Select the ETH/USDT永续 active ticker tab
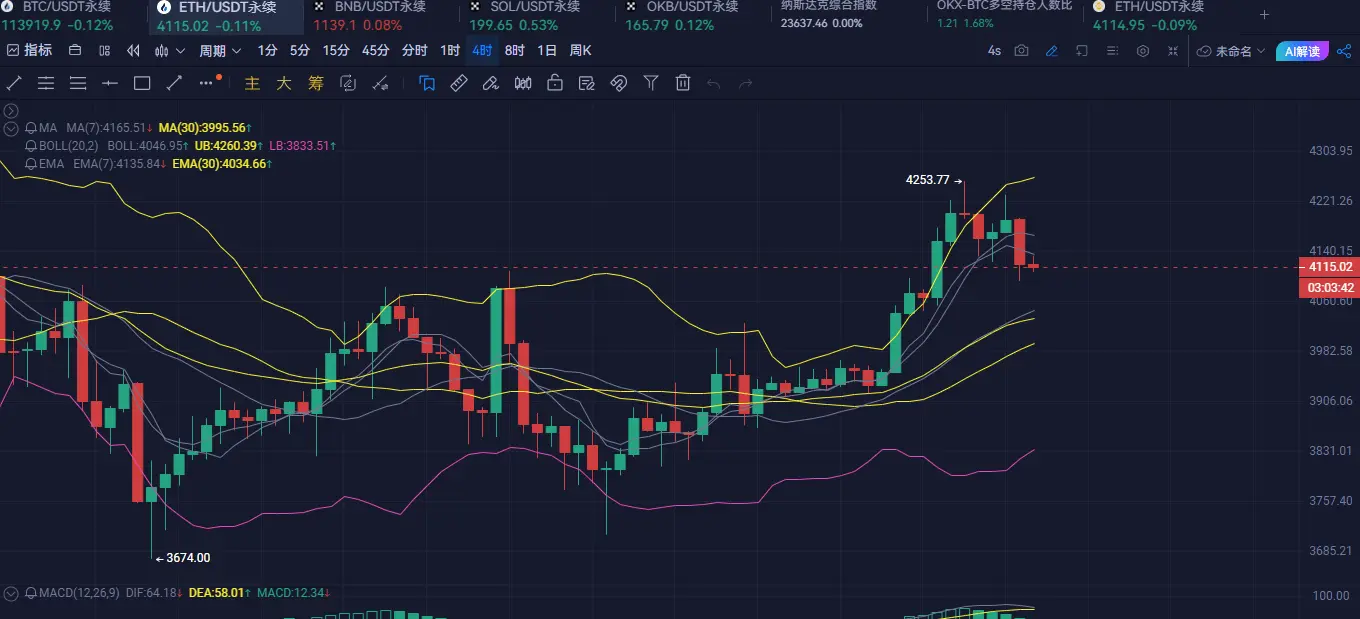This screenshot has width=1360, height=619. click(x=226, y=16)
